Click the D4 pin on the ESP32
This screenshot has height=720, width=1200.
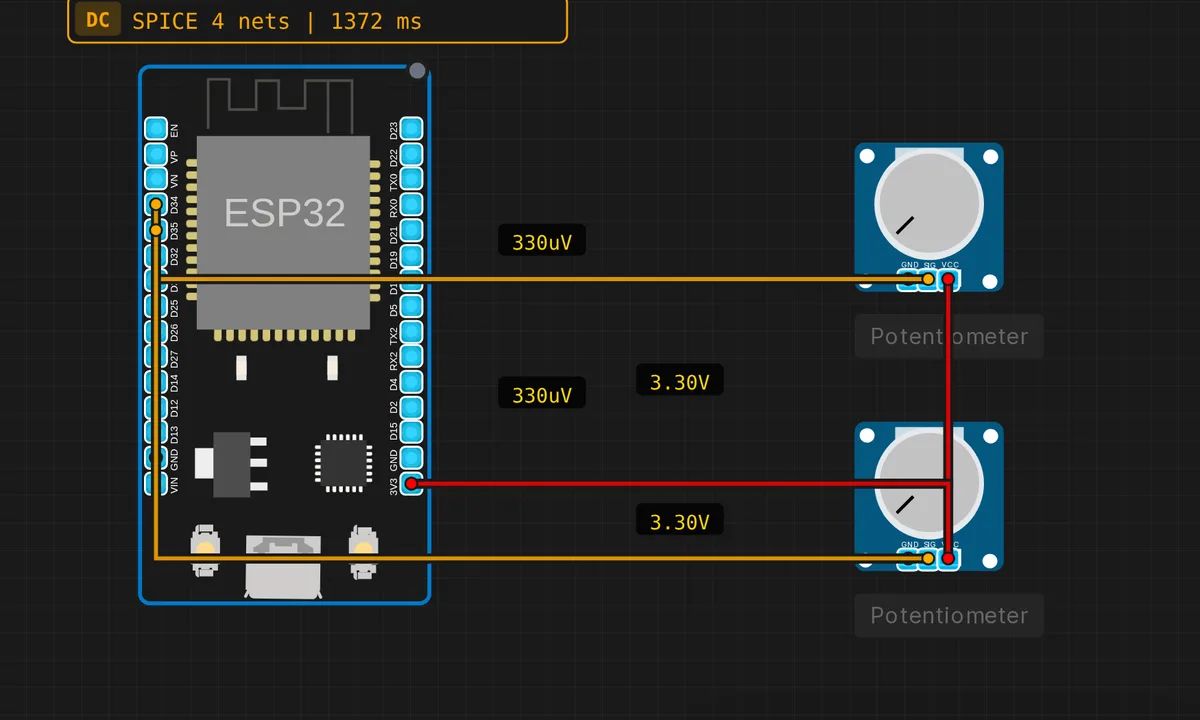click(x=411, y=383)
